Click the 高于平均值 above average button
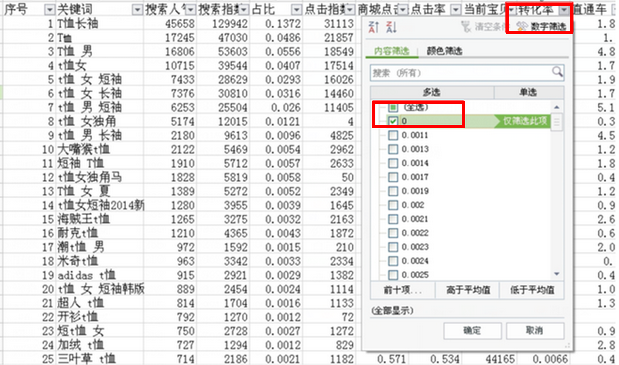Image resolution: width=619 pixels, height=365 pixels. pos(468,290)
